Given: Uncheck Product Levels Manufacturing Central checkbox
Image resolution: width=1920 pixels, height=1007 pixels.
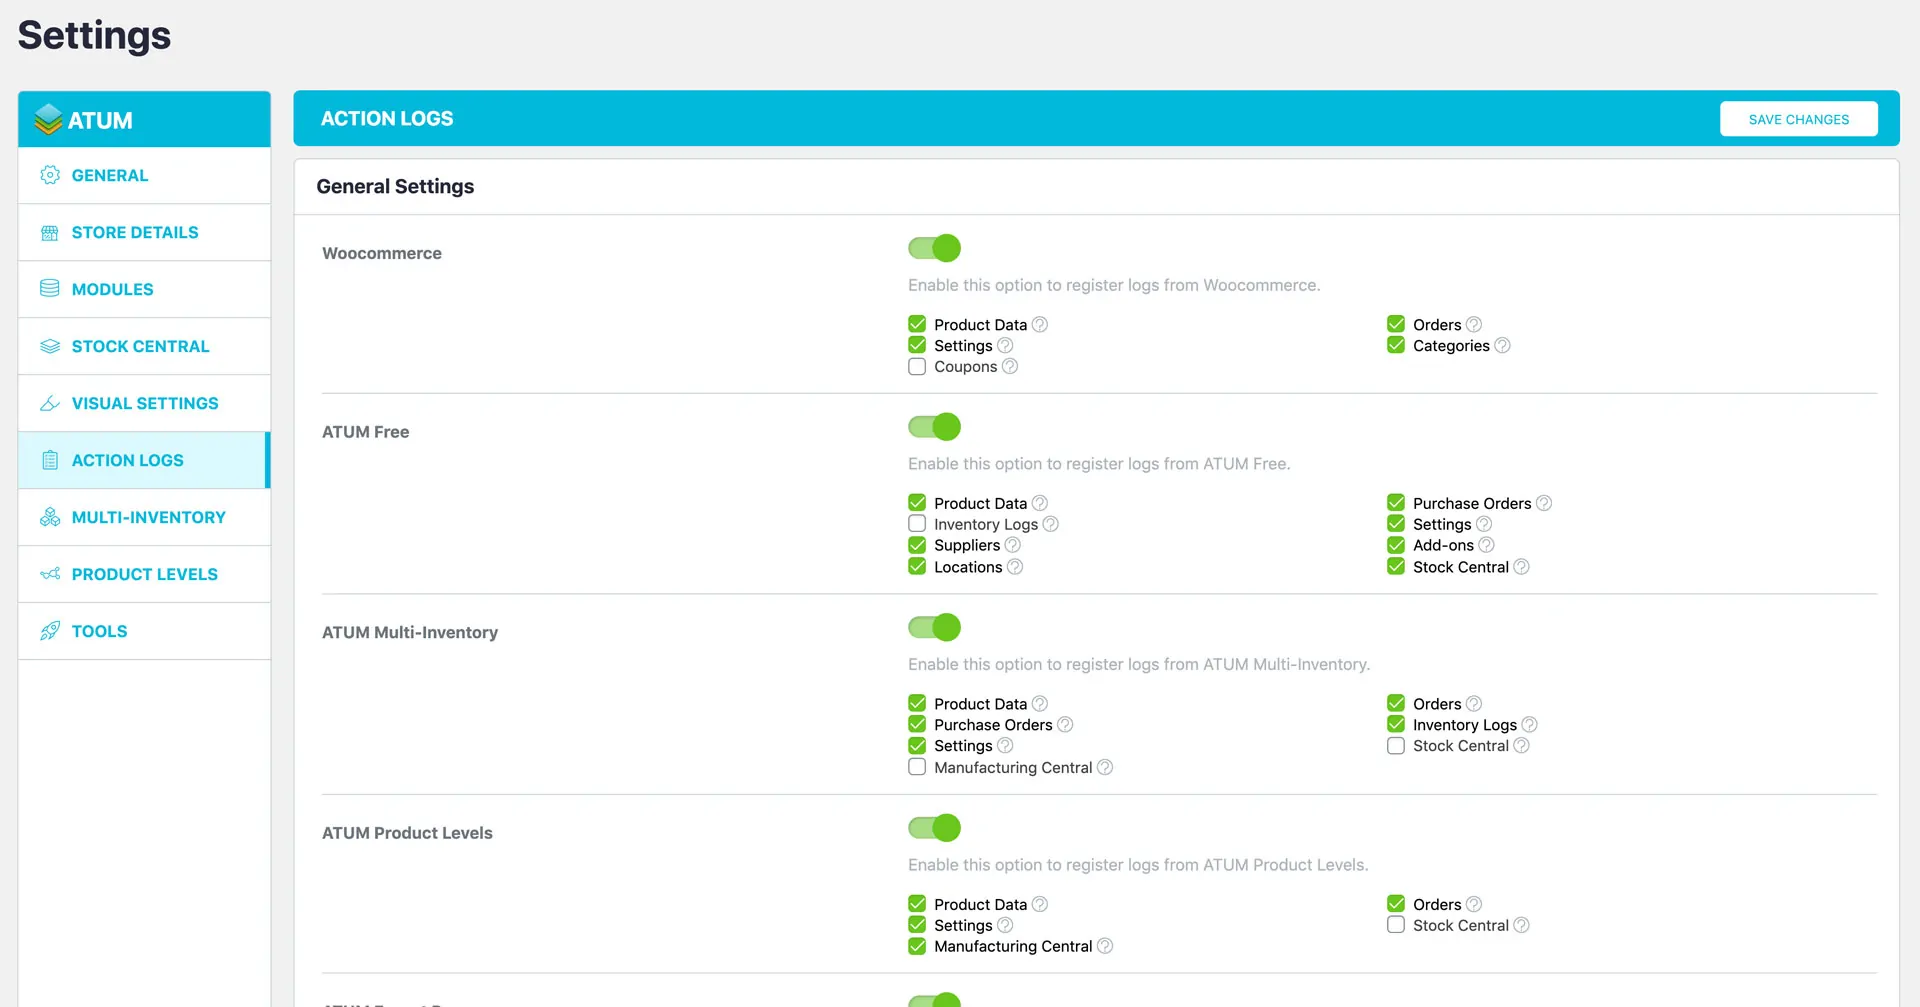Looking at the screenshot, I should pyautogui.click(x=917, y=946).
